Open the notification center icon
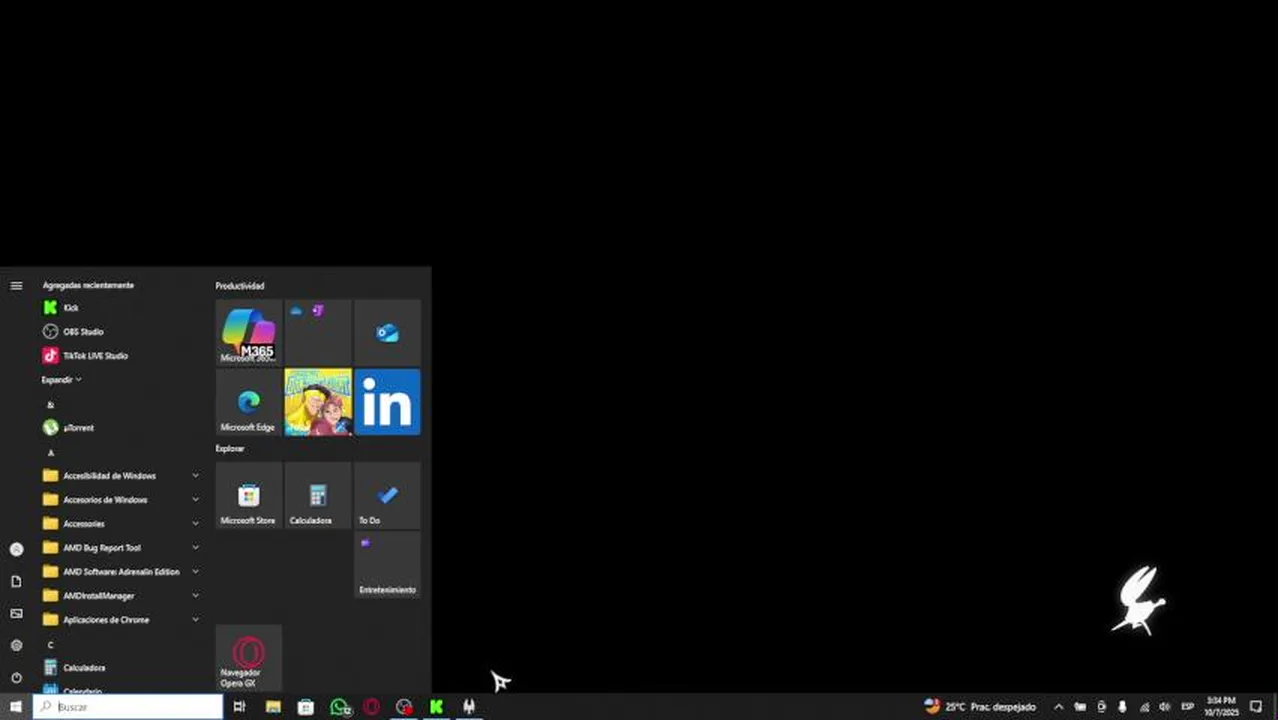This screenshot has width=1278, height=720. click(x=1257, y=707)
